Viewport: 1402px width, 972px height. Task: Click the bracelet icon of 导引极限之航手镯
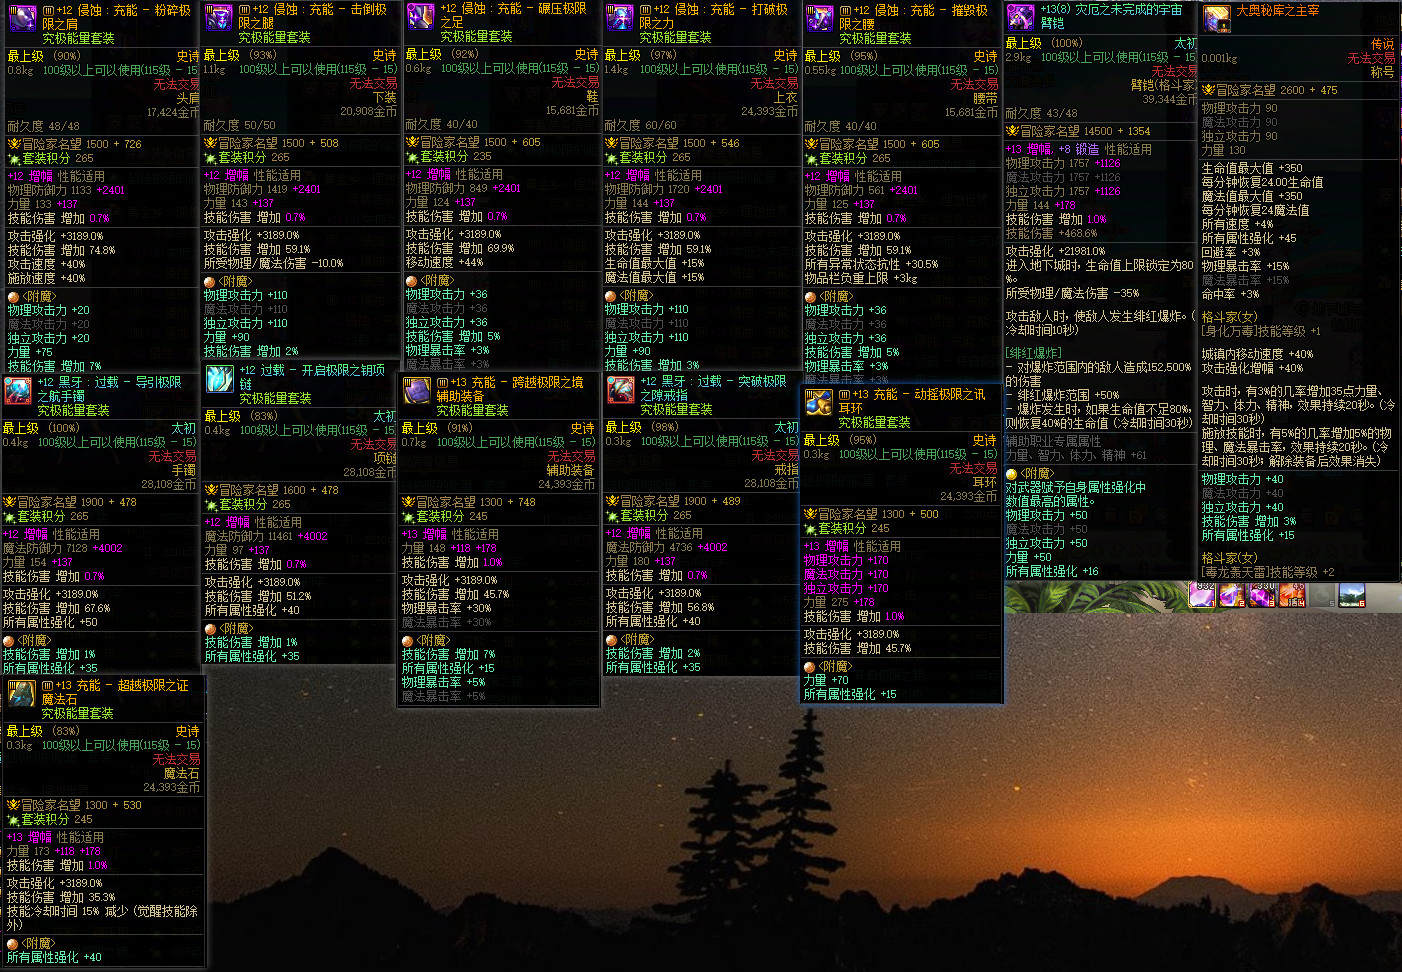coord(18,391)
